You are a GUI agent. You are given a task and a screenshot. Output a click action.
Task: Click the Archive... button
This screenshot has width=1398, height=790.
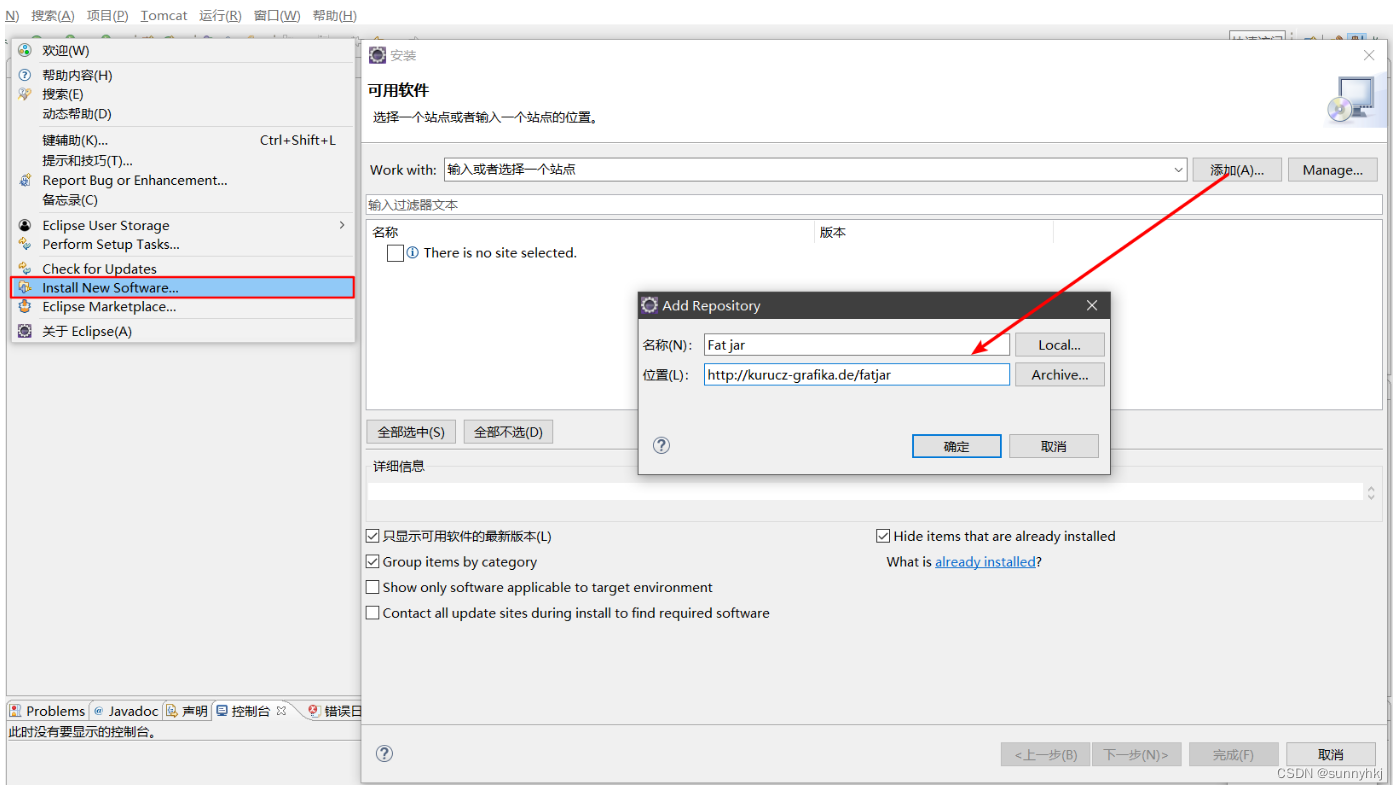click(x=1059, y=375)
